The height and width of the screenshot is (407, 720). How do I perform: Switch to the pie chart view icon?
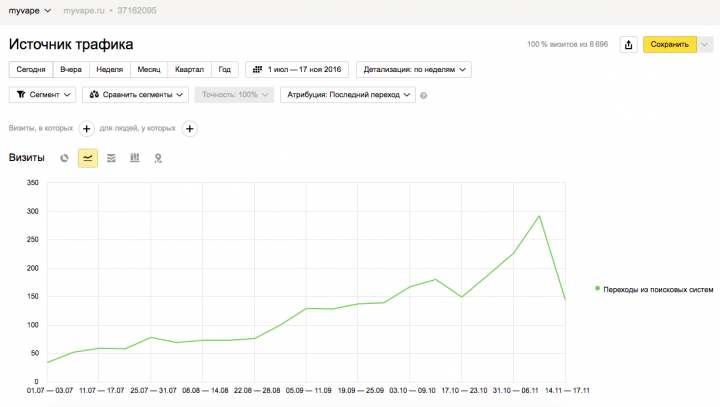64,158
